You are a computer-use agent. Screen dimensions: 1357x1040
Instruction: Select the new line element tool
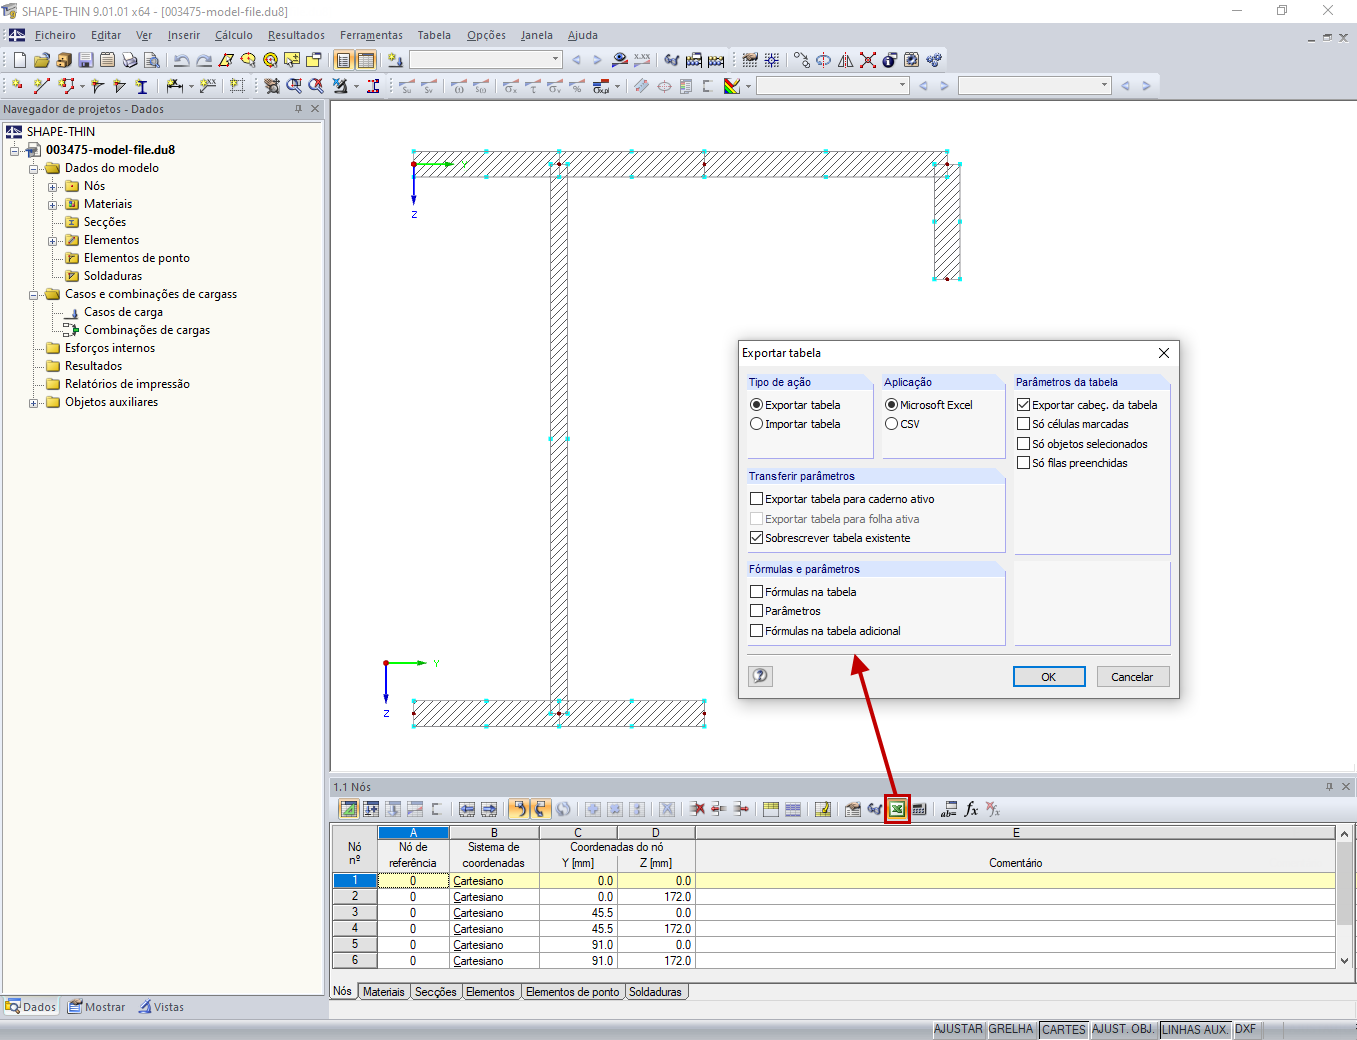coord(42,86)
